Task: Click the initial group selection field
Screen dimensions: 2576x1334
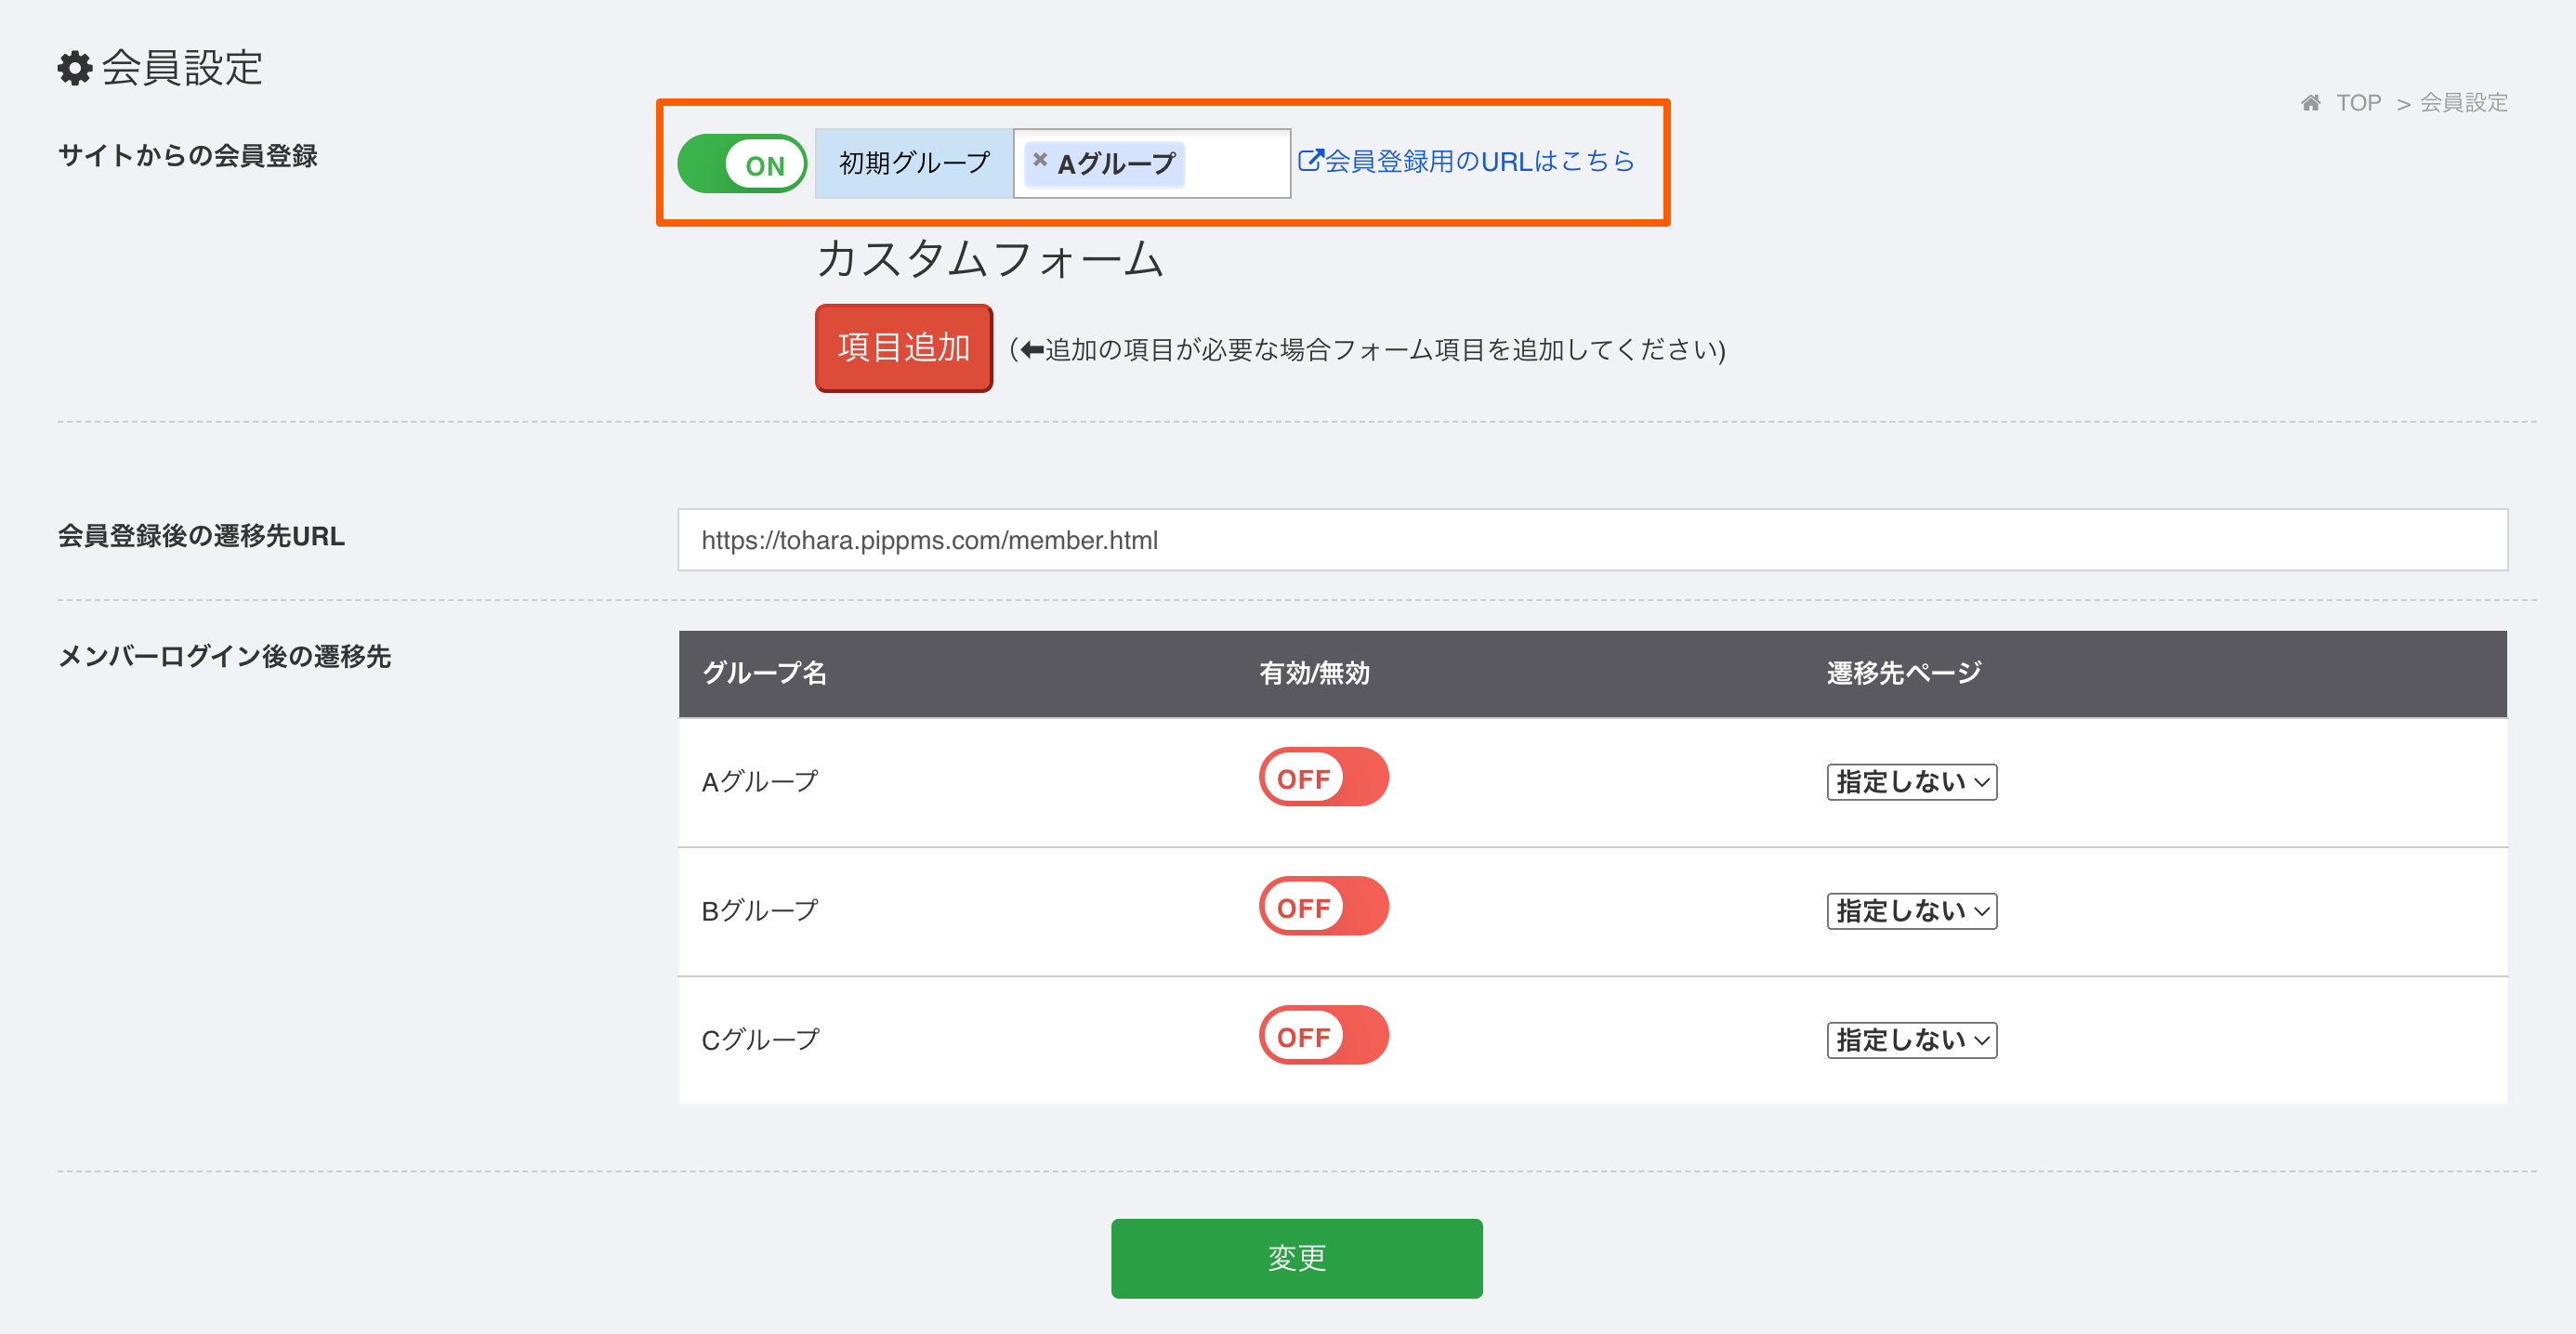Action: 1152,163
